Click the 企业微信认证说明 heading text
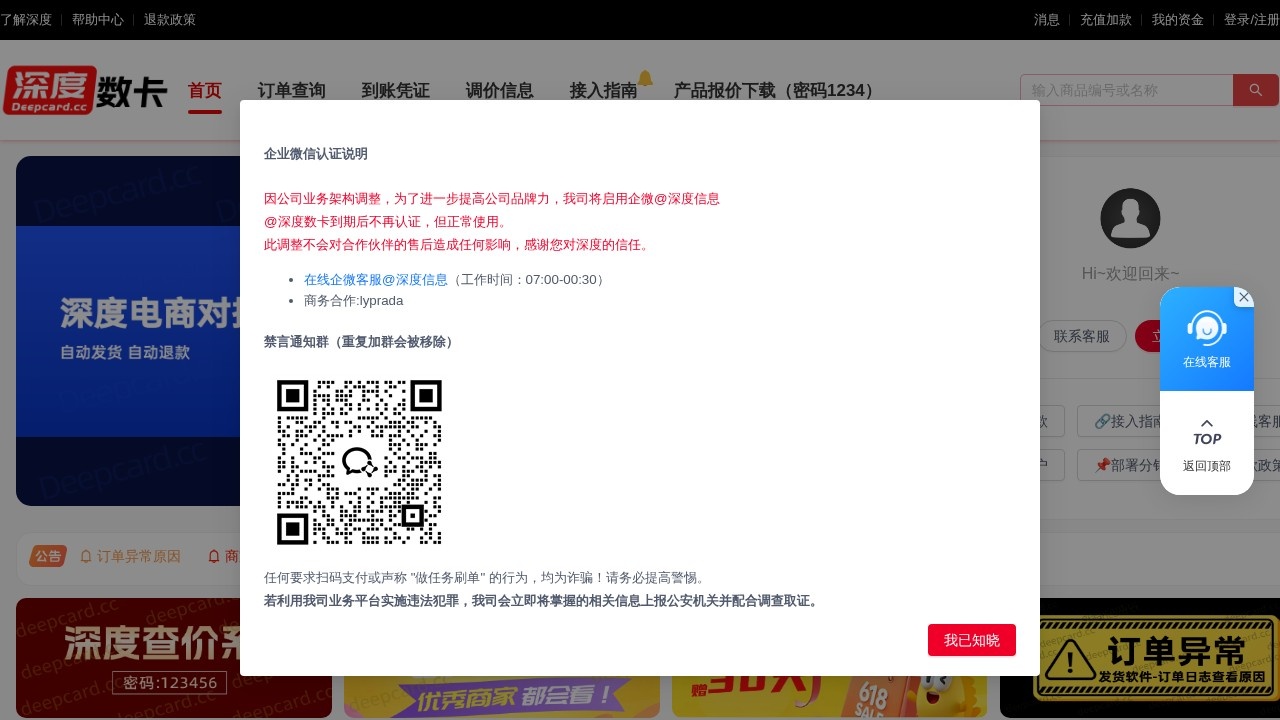 [316, 154]
